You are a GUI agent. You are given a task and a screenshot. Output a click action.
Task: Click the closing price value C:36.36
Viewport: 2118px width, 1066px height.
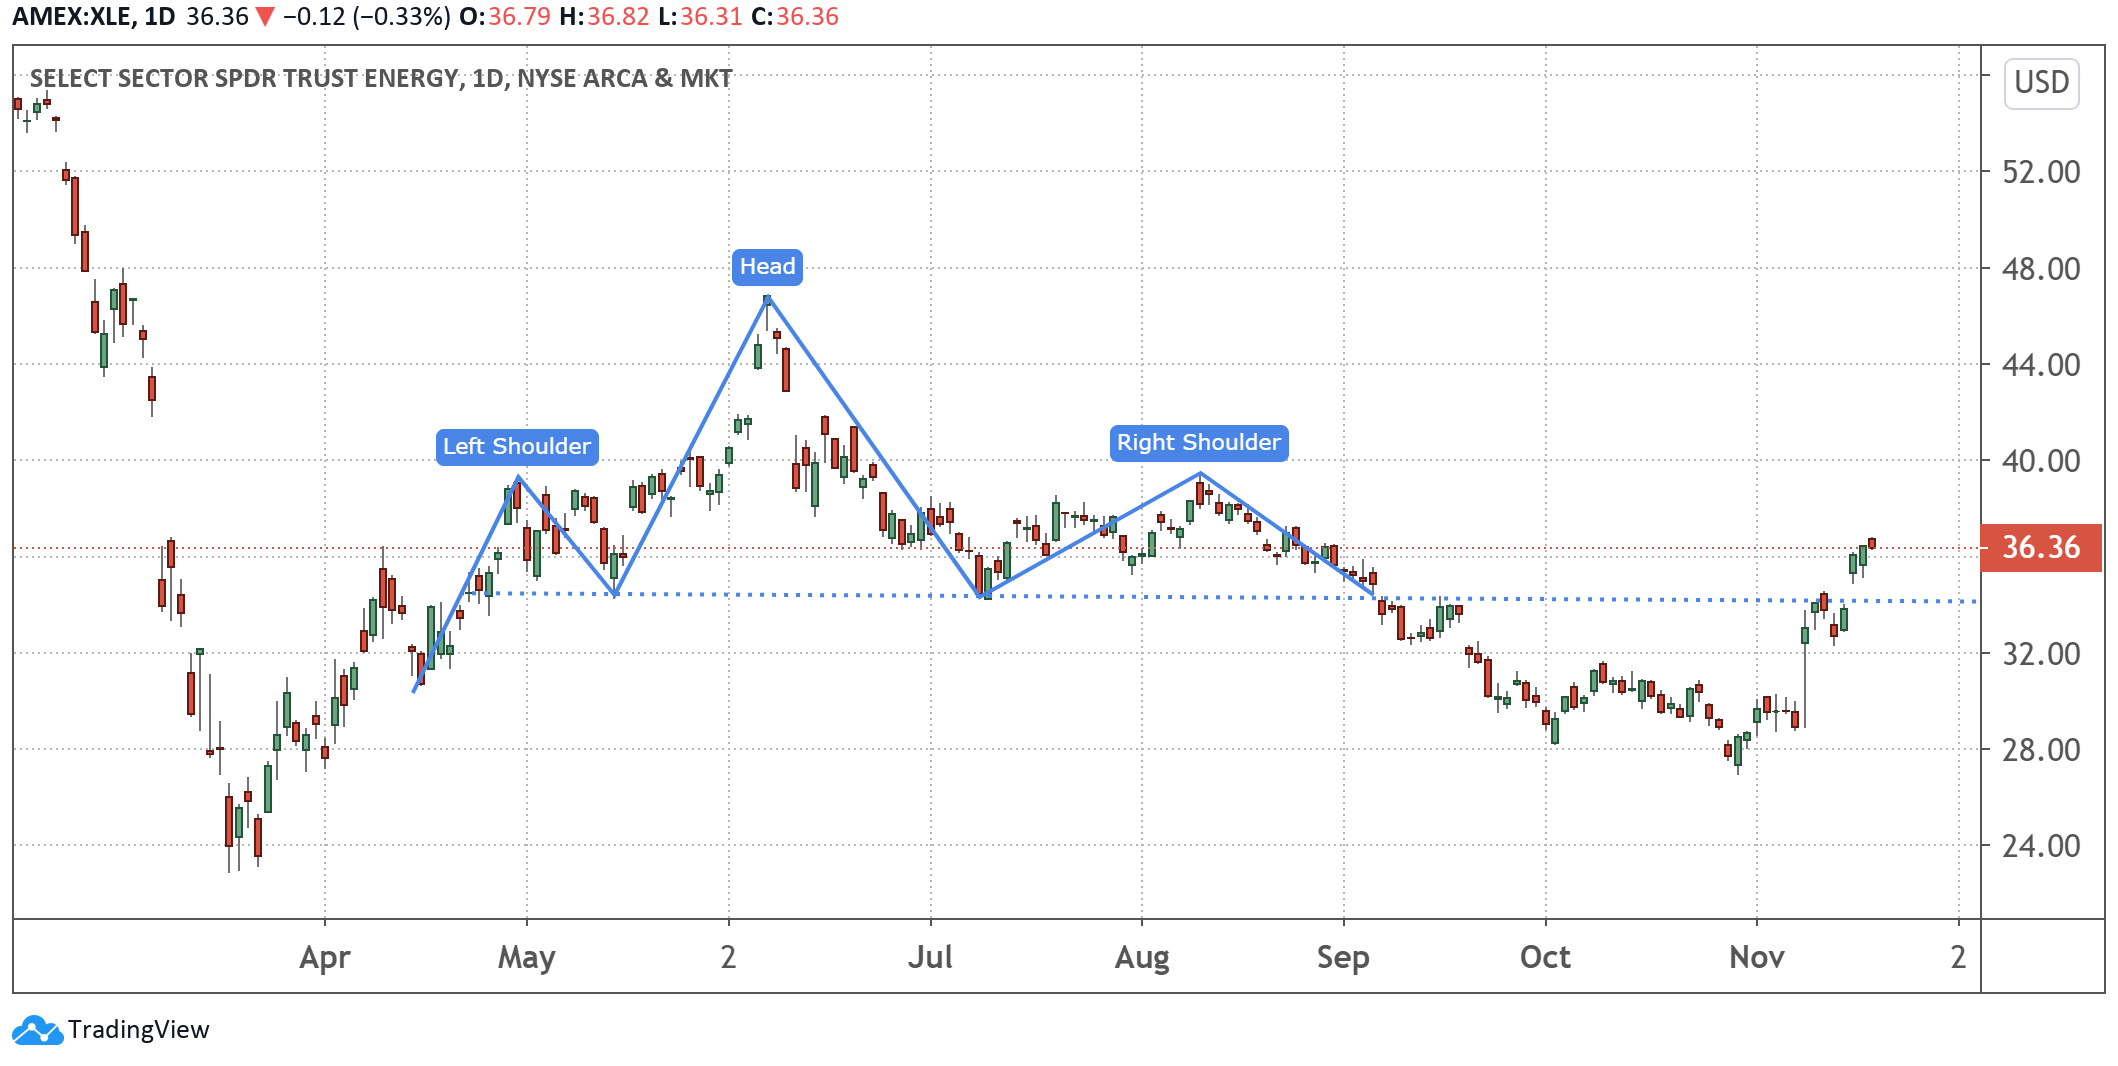(x=797, y=17)
